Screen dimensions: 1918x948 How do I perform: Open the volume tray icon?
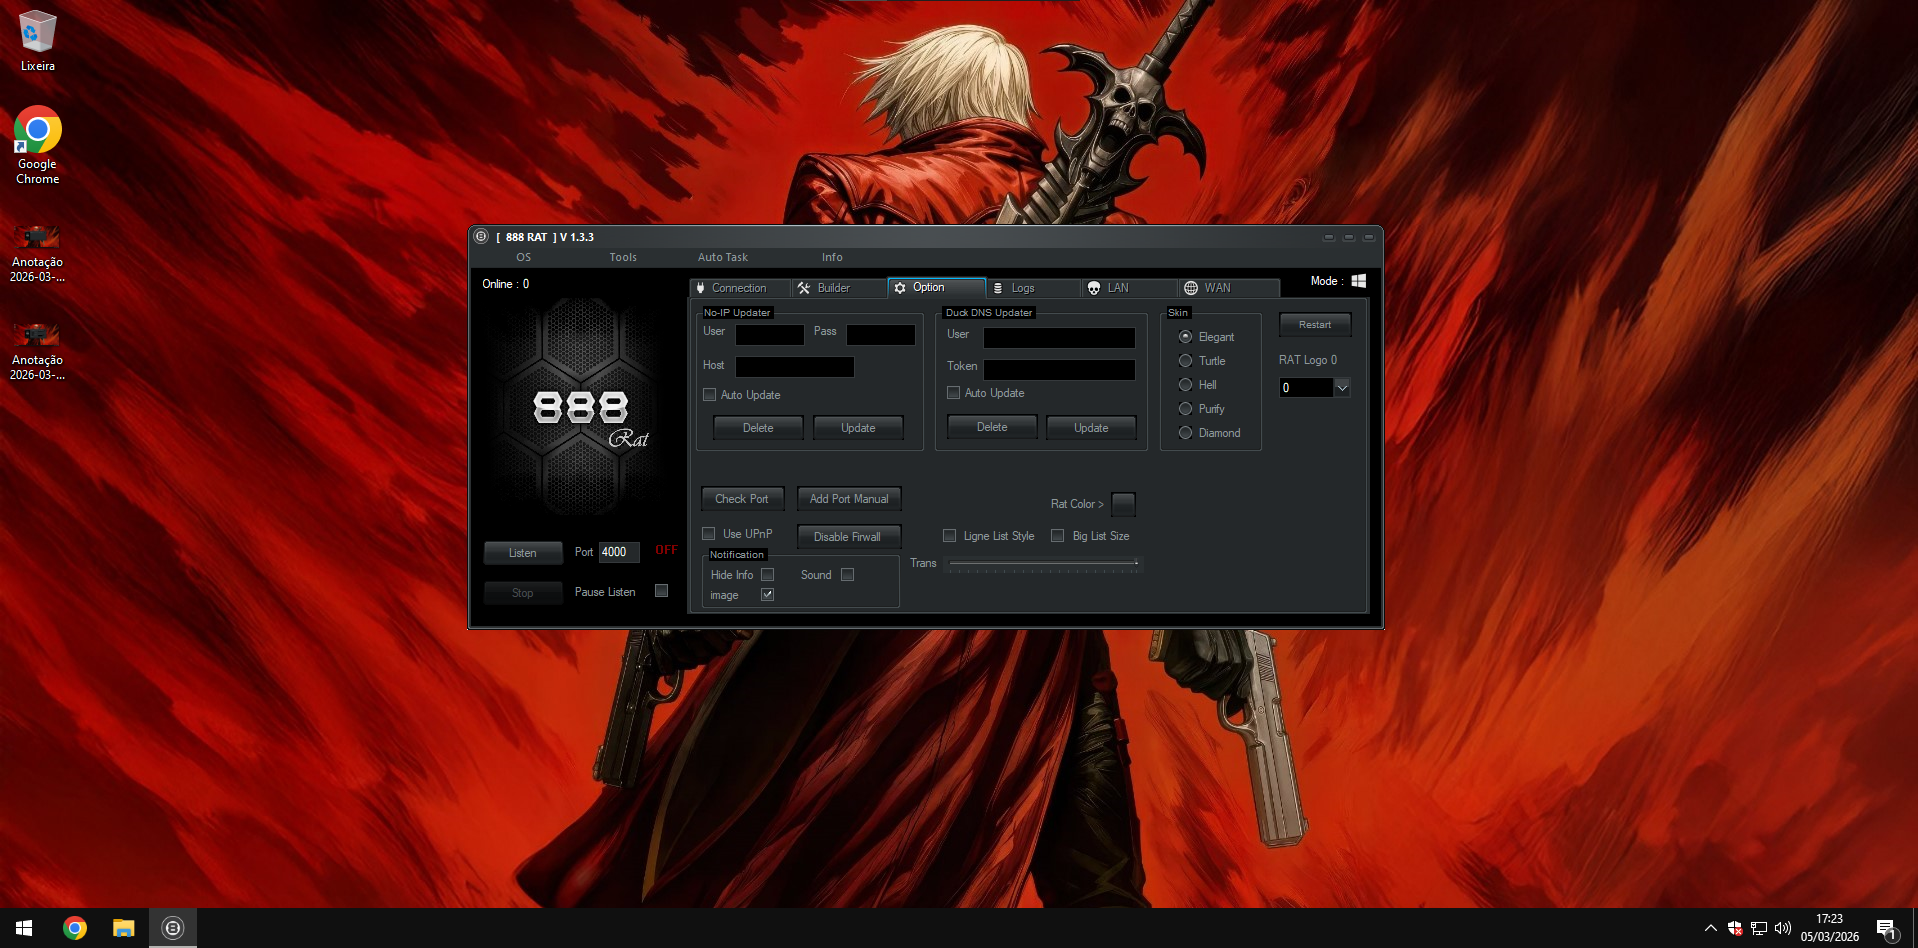click(x=1783, y=928)
